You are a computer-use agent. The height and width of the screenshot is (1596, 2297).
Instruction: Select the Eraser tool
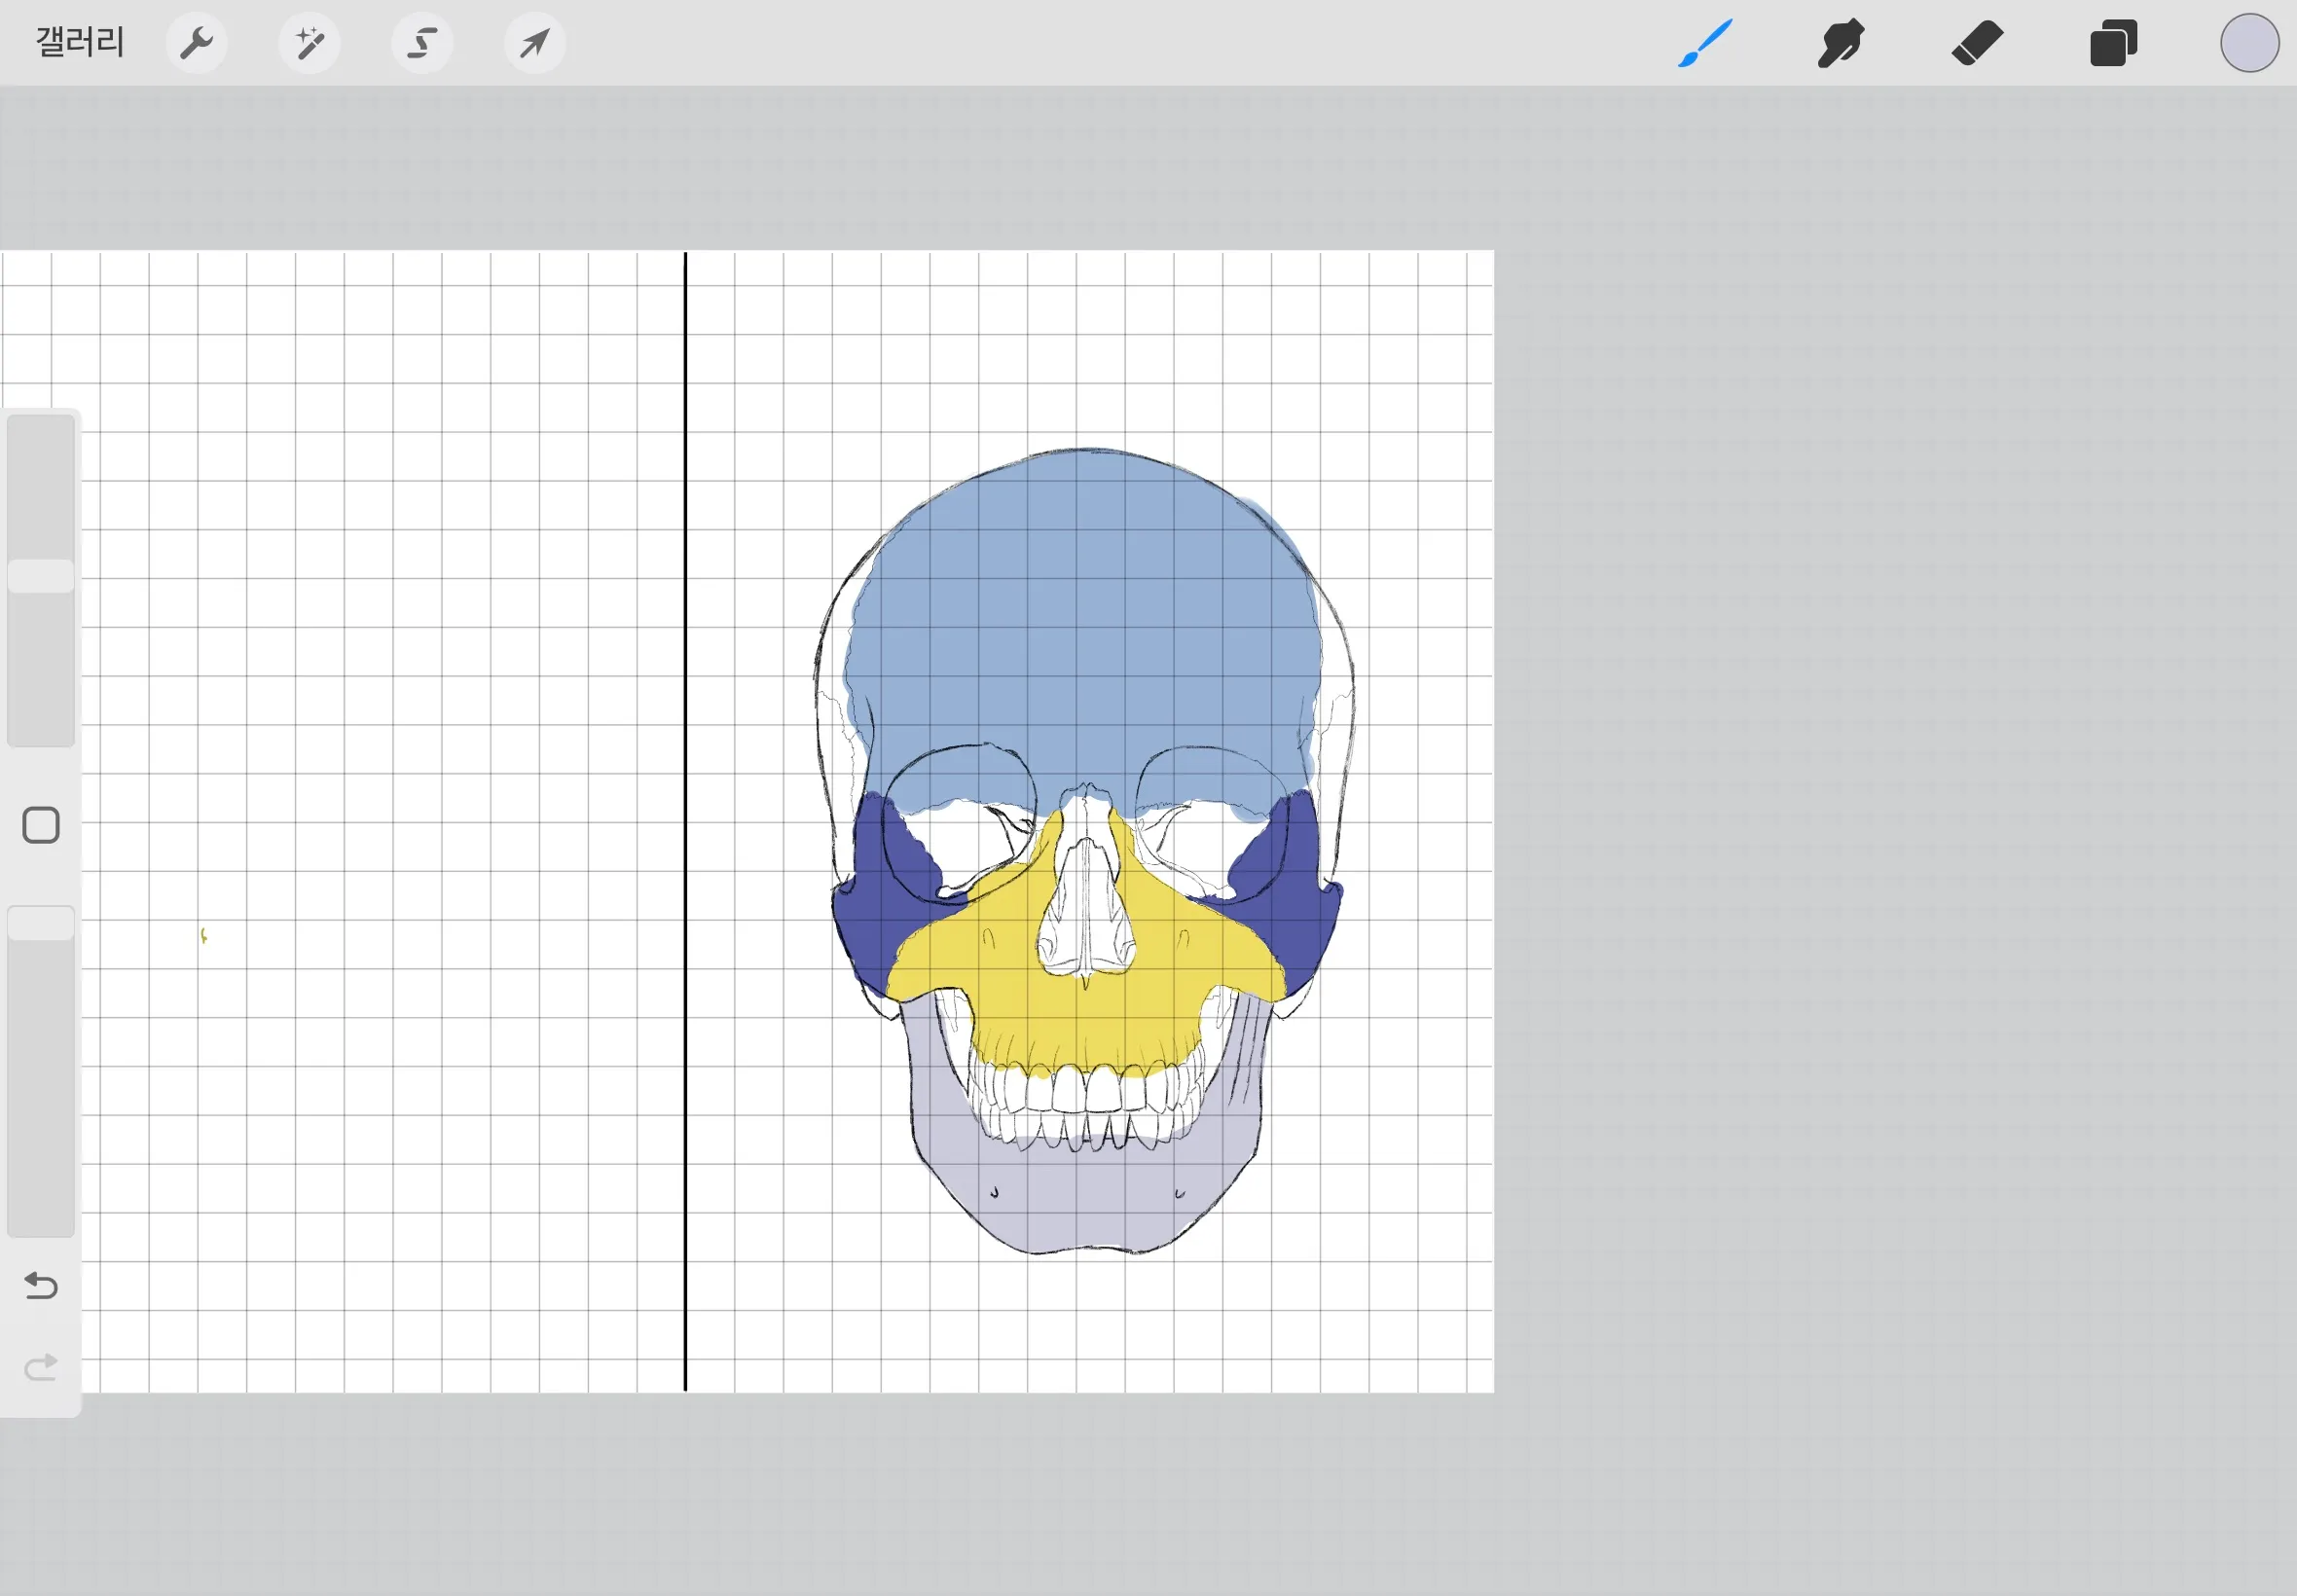[1977, 43]
